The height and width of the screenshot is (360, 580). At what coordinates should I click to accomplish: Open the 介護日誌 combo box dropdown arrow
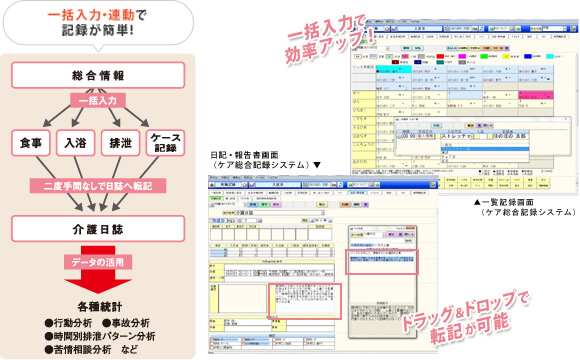tap(323, 213)
